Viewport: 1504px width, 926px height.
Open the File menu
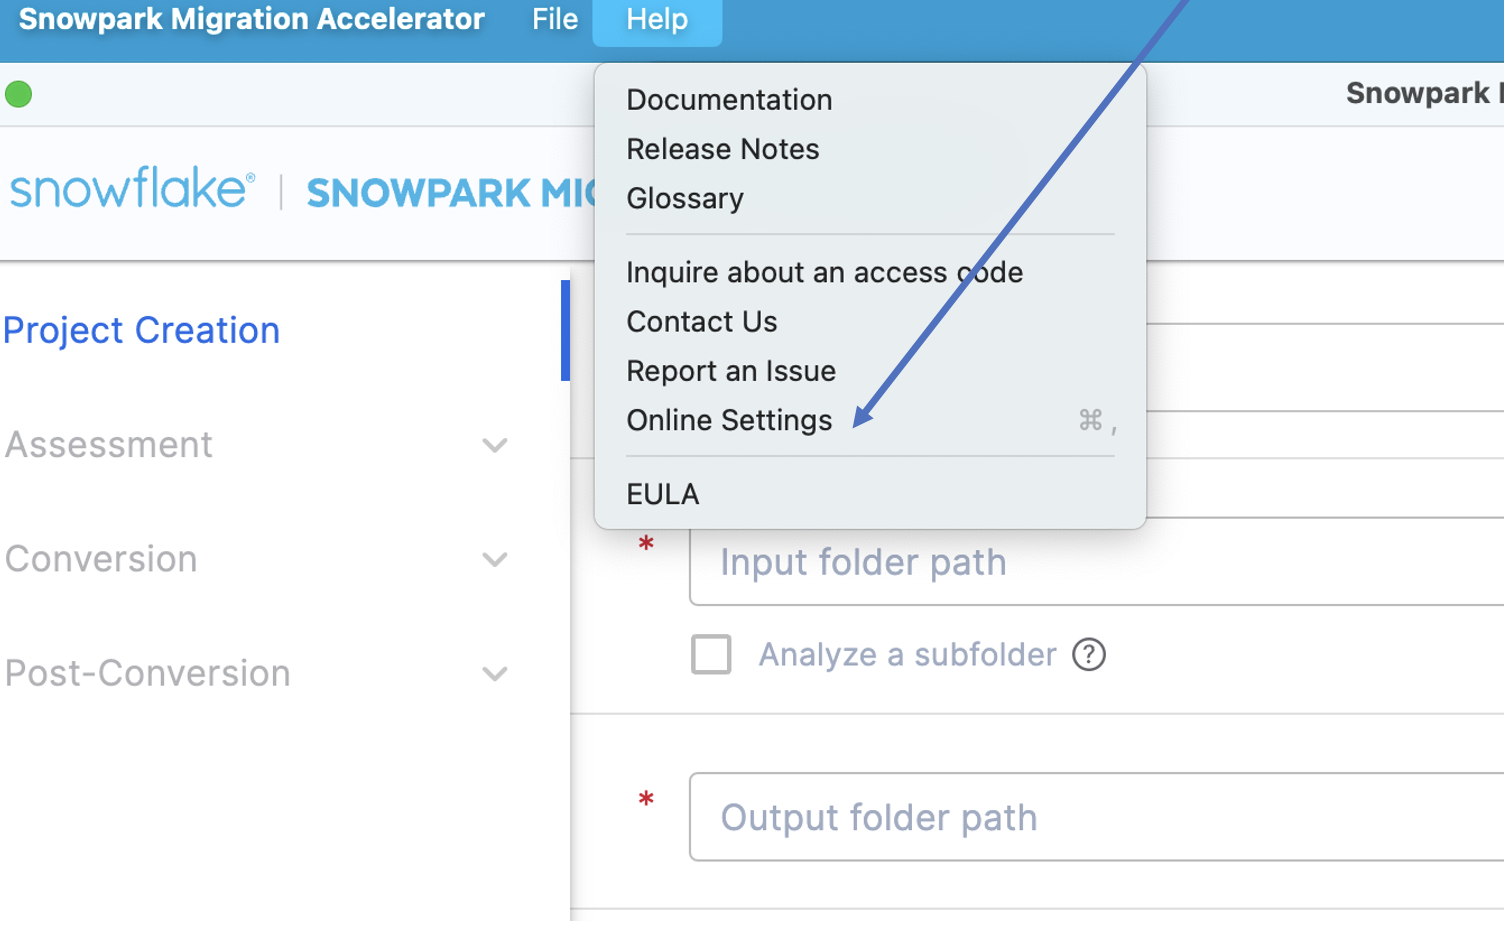(x=554, y=19)
